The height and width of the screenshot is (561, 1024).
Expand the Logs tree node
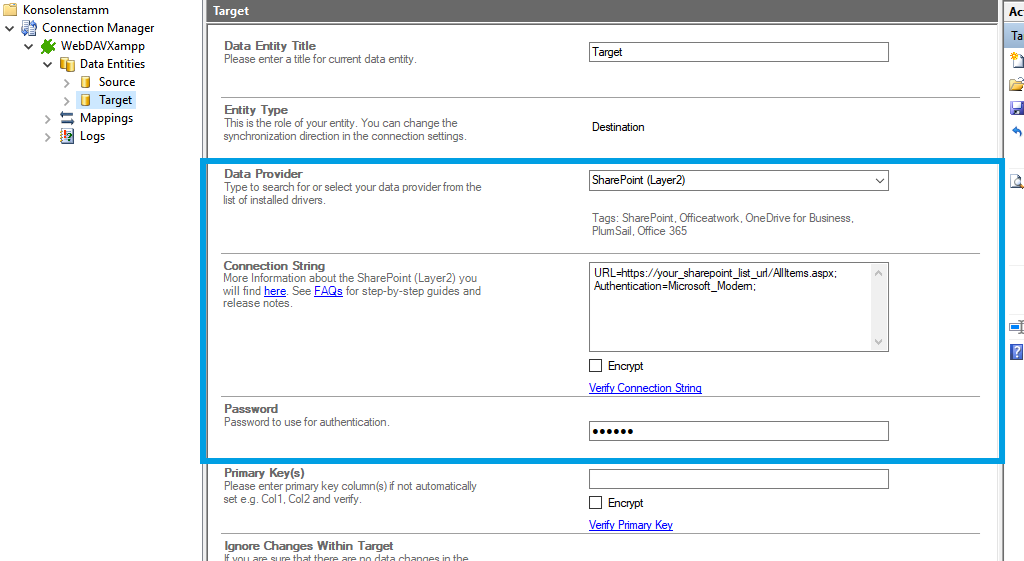coord(48,137)
